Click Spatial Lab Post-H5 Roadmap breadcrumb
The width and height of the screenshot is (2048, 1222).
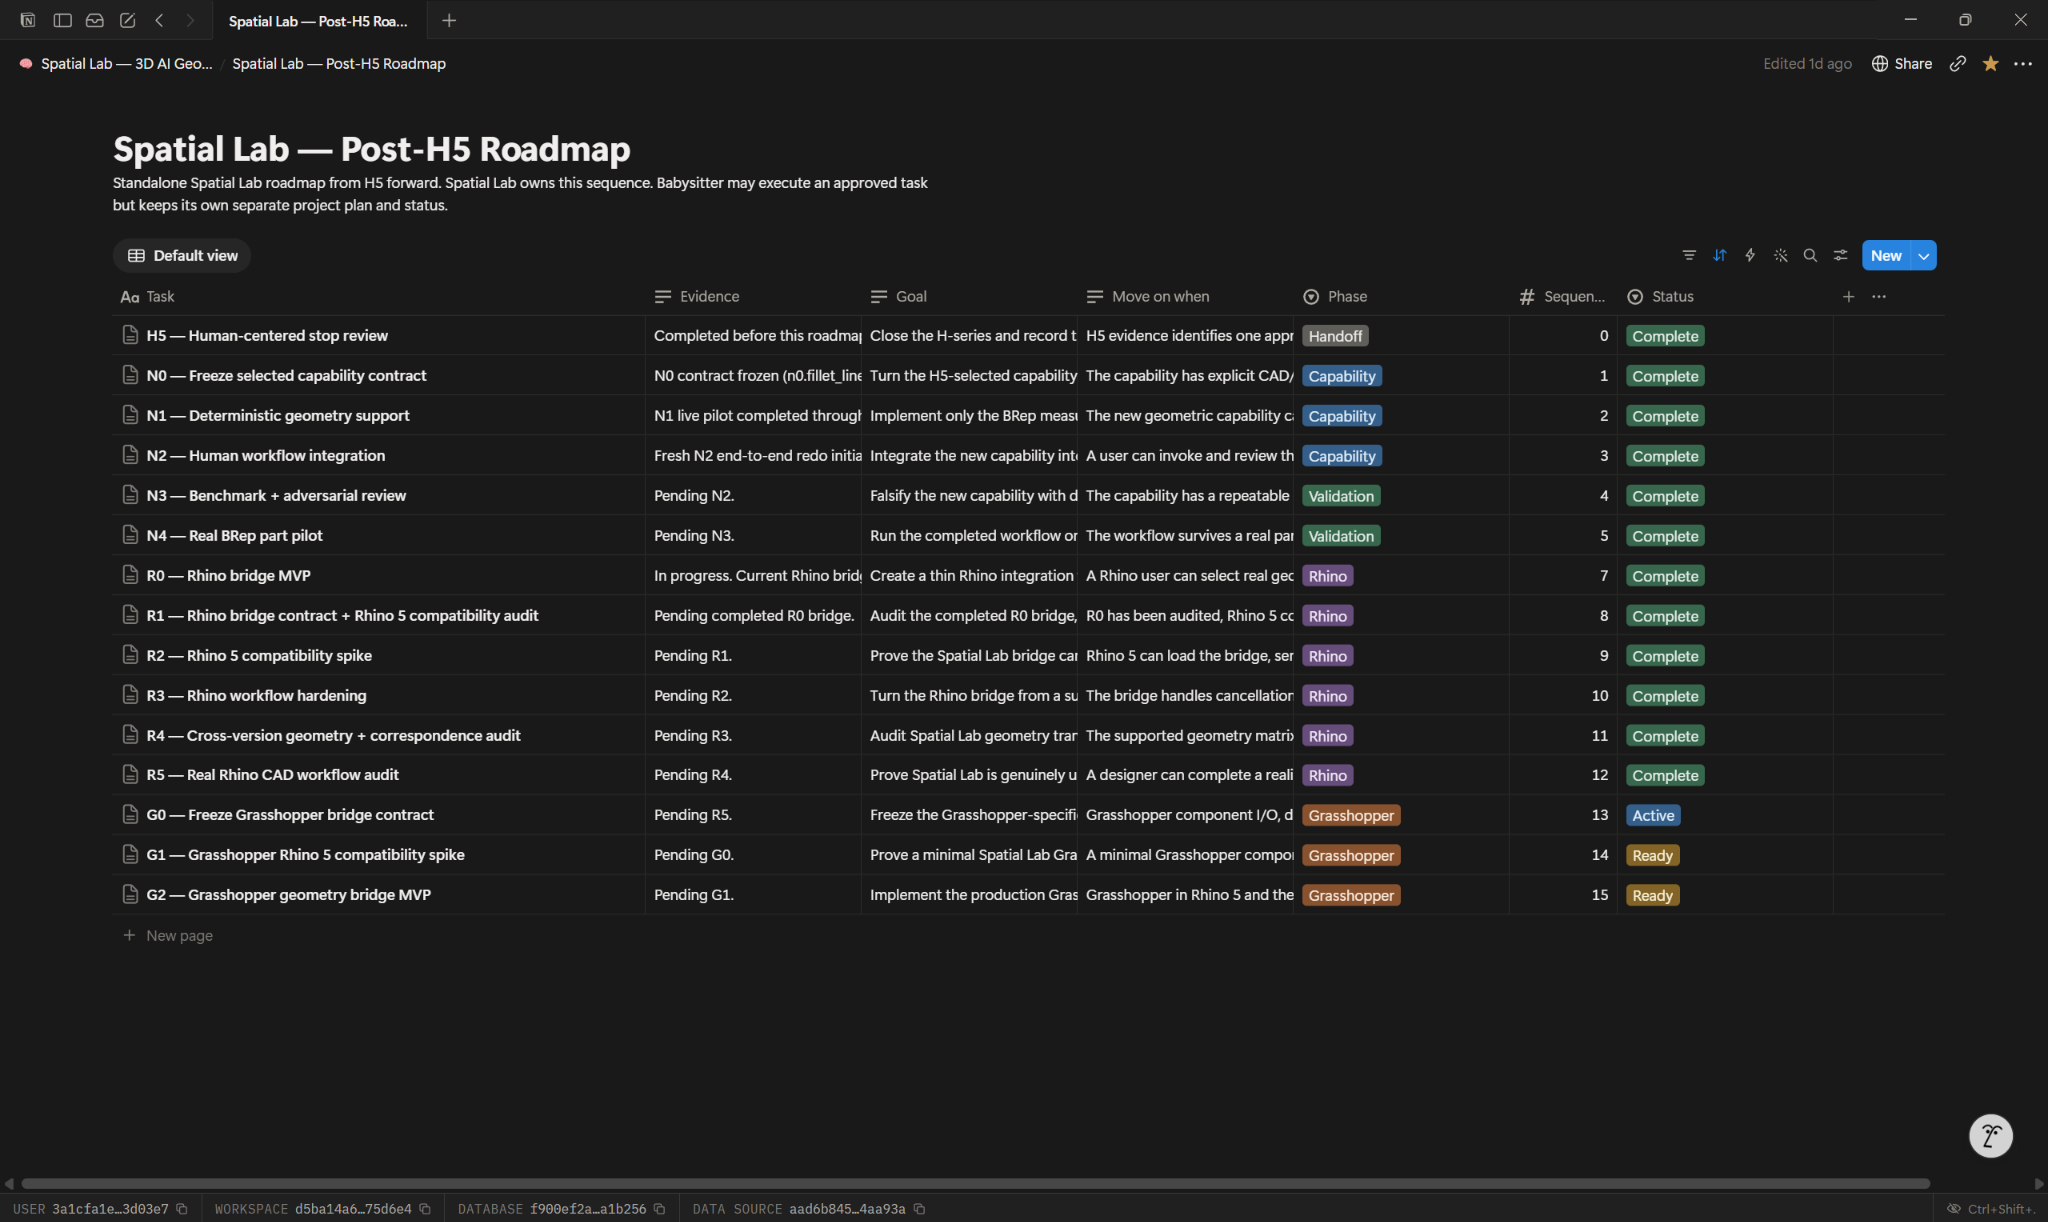(339, 63)
